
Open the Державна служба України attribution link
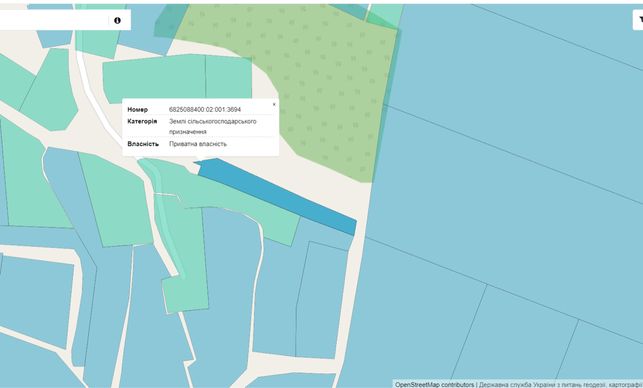560,385
